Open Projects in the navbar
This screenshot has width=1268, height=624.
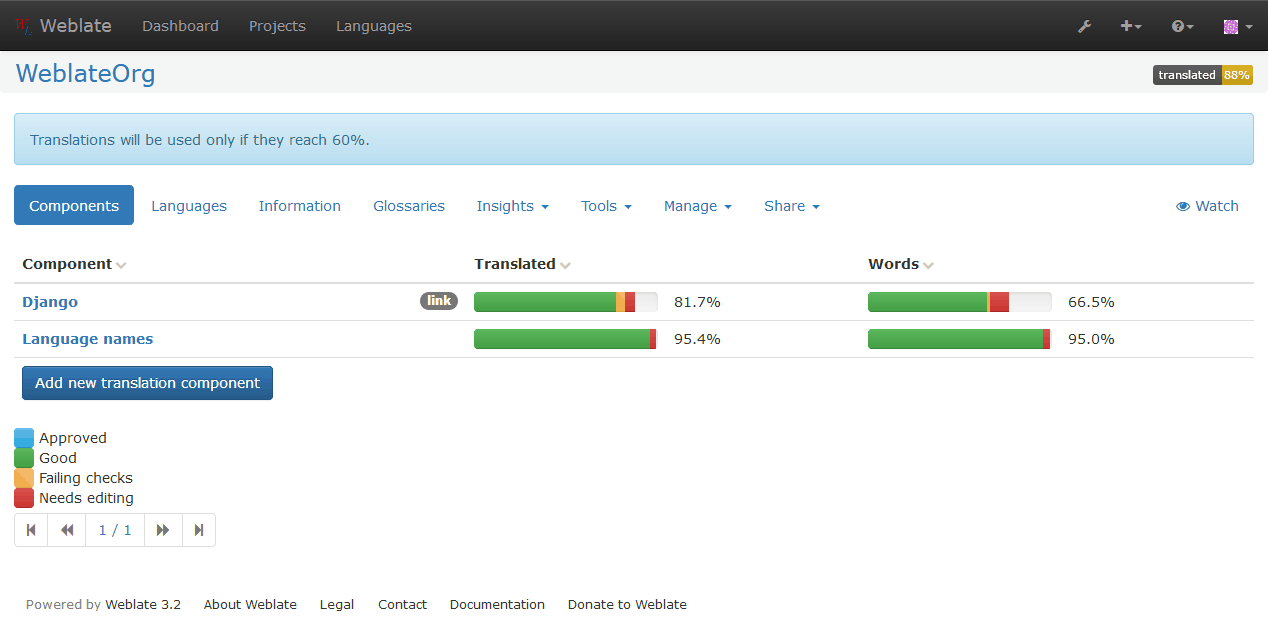pos(277,26)
